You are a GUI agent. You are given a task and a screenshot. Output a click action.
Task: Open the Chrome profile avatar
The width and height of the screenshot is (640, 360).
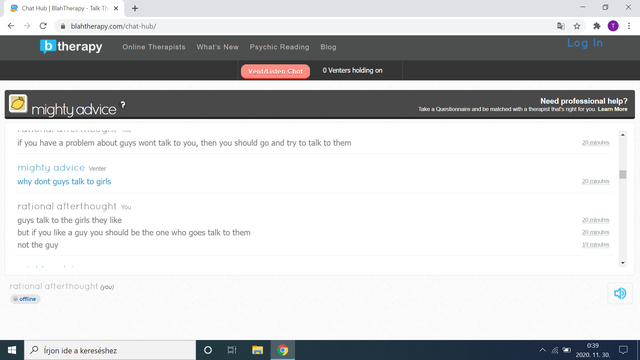pos(613,26)
